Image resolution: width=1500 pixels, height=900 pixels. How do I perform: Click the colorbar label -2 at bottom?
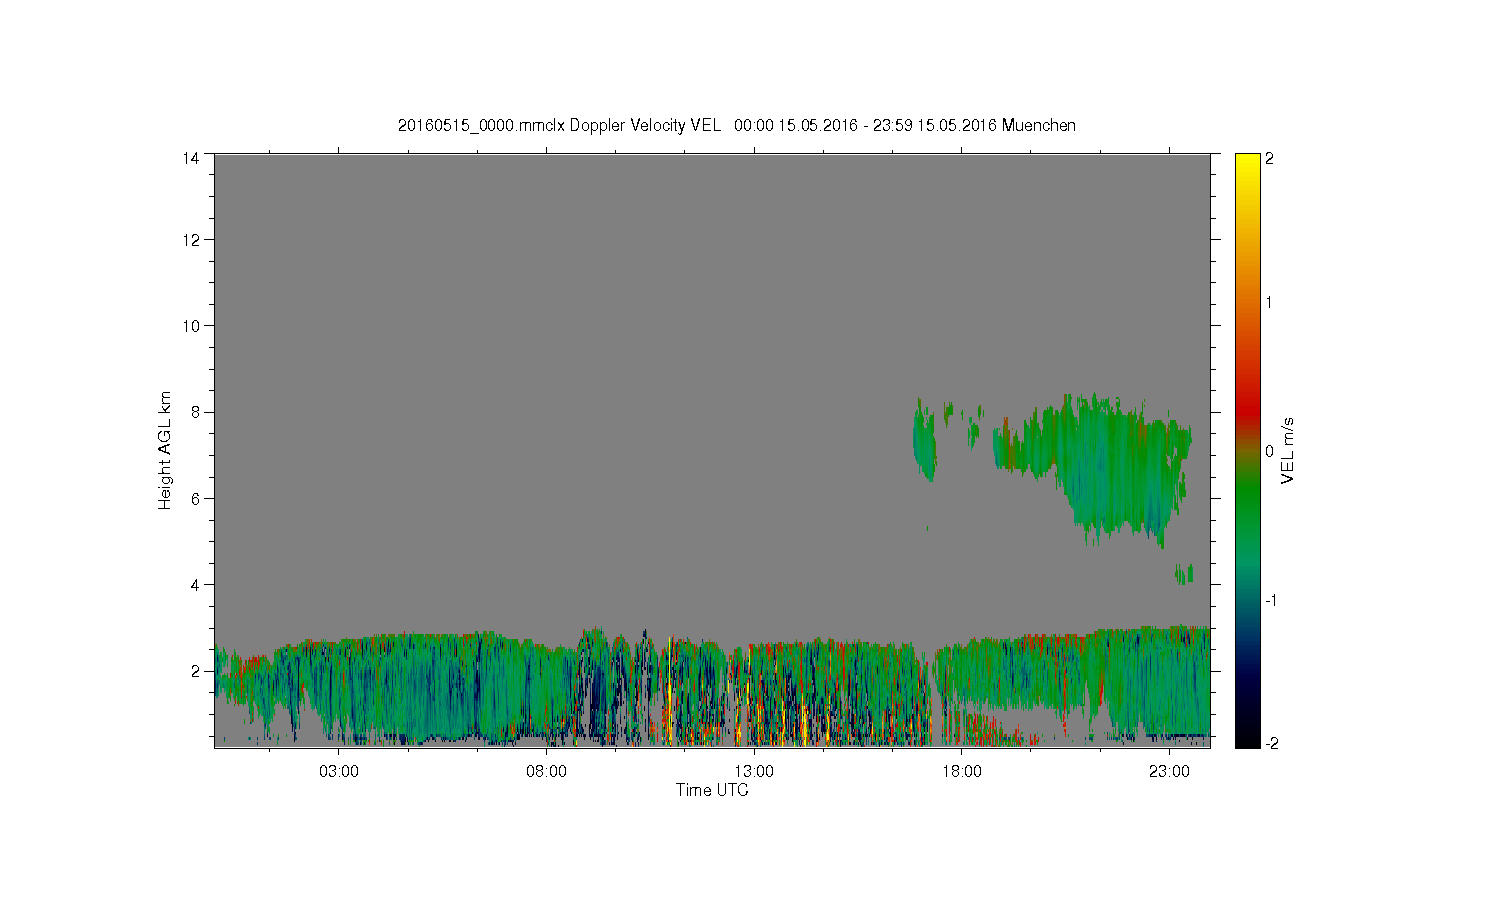1271,743
